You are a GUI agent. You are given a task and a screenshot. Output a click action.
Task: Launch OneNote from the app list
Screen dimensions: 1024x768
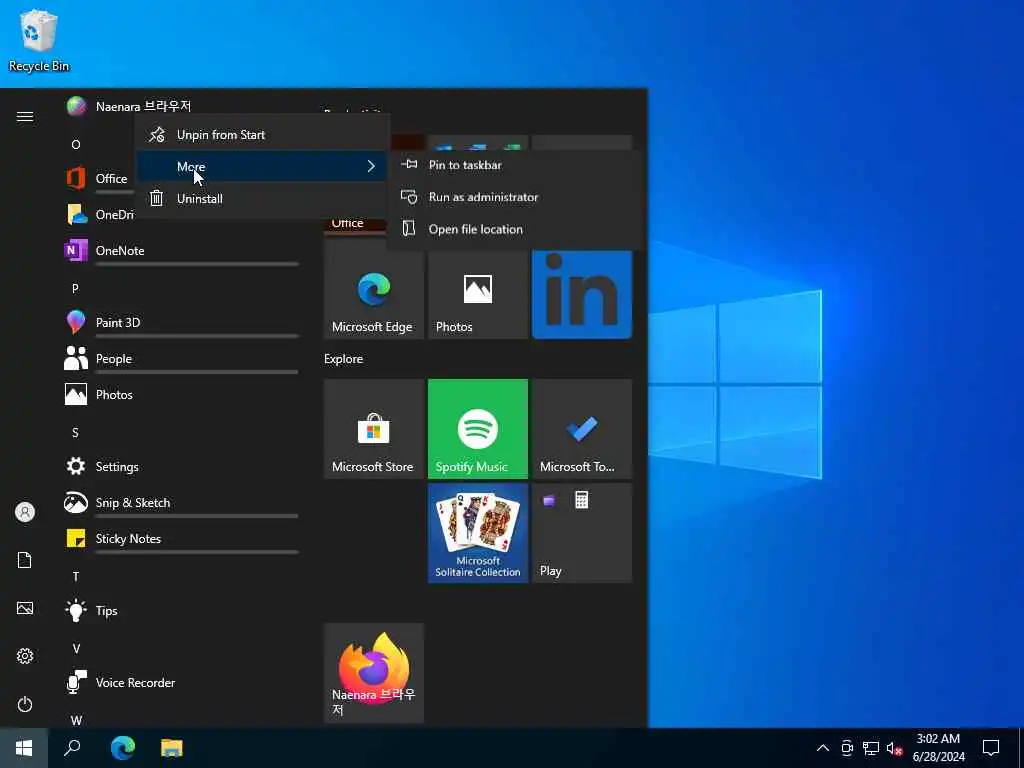tap(182, 250)
